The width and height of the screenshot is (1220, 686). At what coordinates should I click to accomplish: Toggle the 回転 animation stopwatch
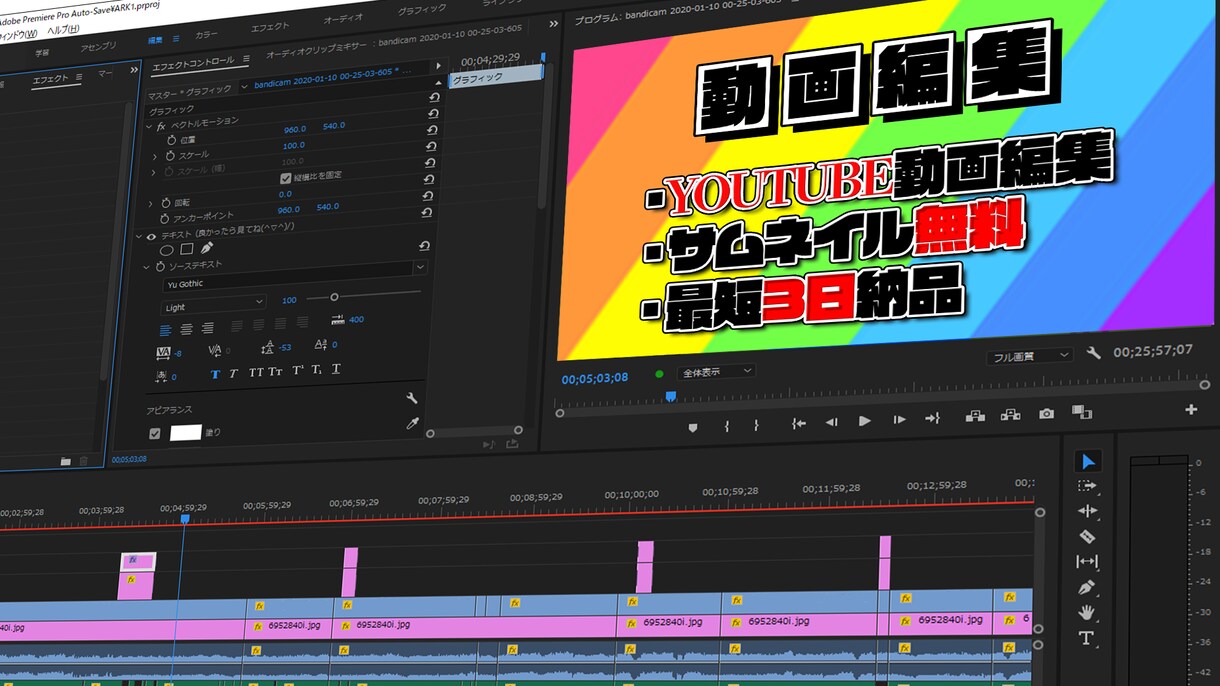pyautogui.click(x=167, y=203)
